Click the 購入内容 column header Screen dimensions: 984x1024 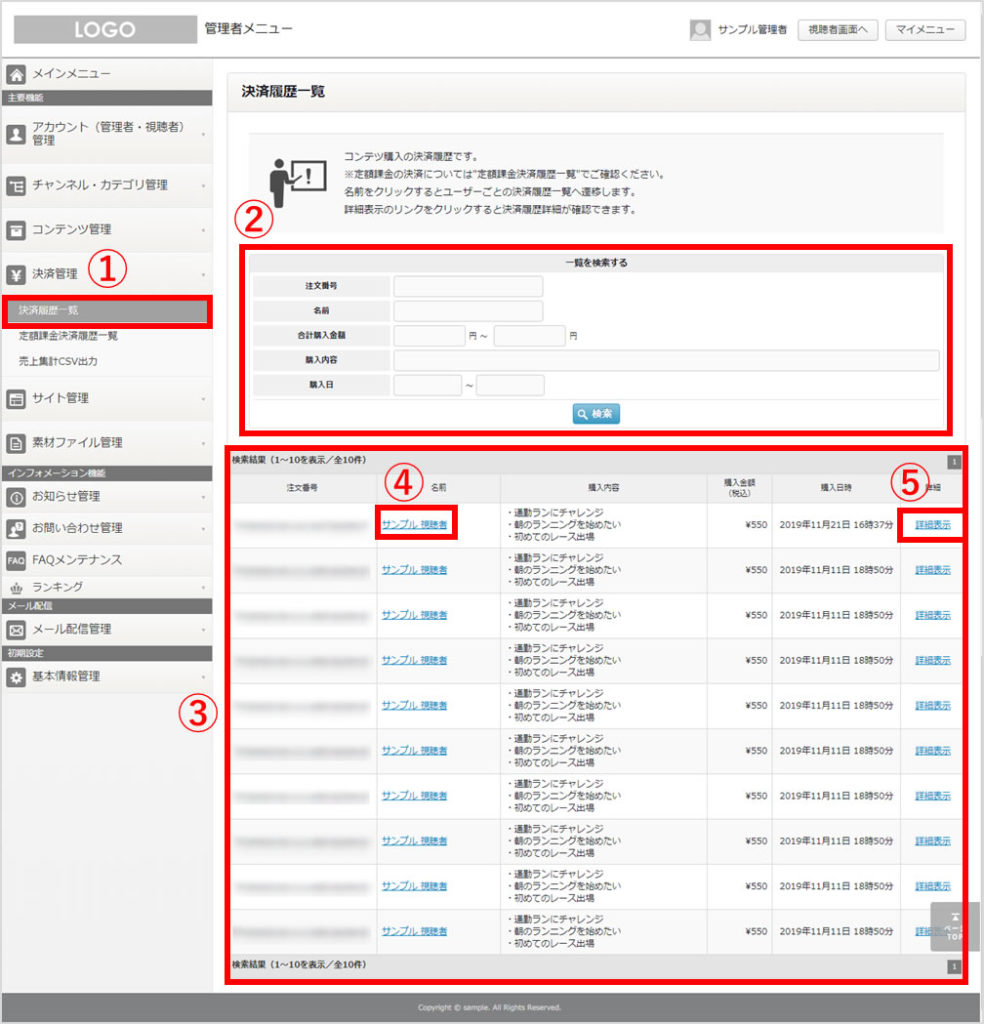603,488
